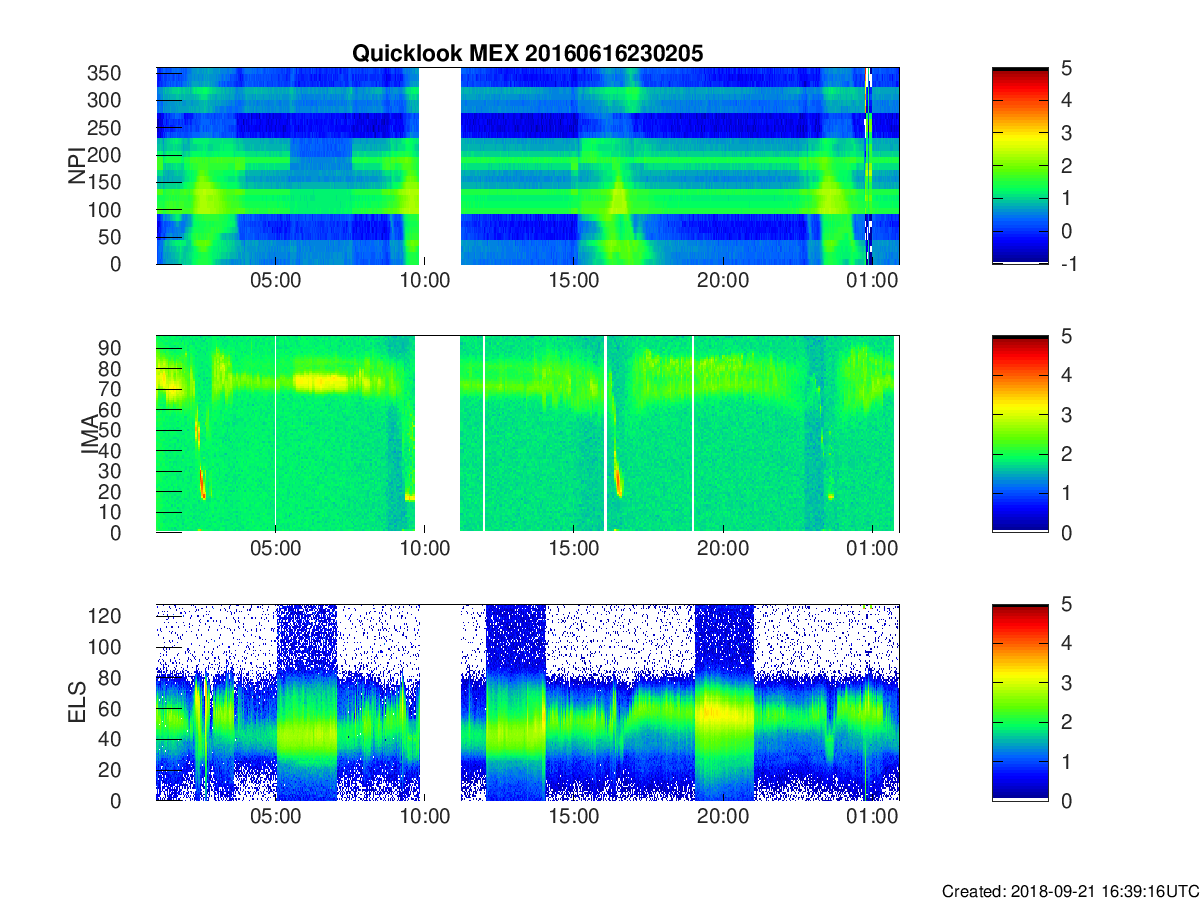The image size is (1200, 900).
Task: Click the NPI panel colorbar
Action: [x=1020, y=166]
